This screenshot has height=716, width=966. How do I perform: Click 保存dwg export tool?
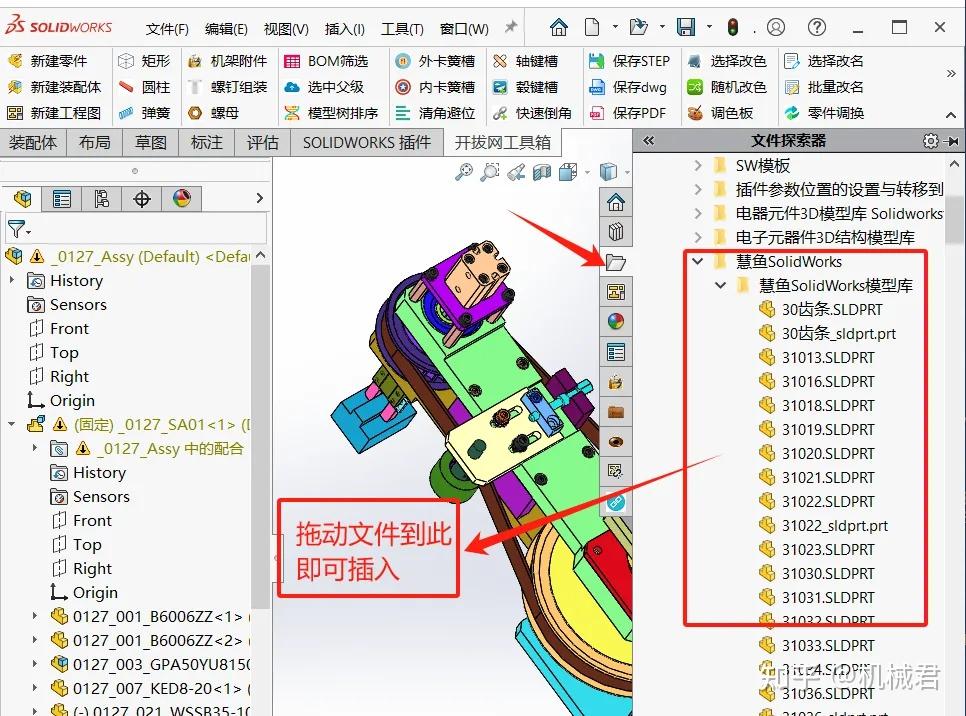pyautogui.click(x=628, y=87)
